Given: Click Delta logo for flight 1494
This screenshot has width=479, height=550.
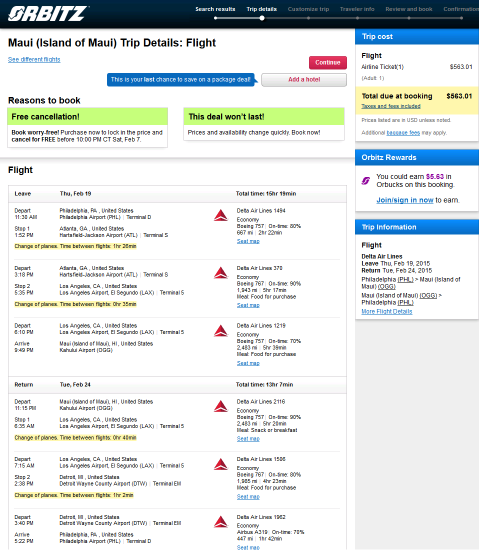Looking at the screenshot, I should [221, 215].
